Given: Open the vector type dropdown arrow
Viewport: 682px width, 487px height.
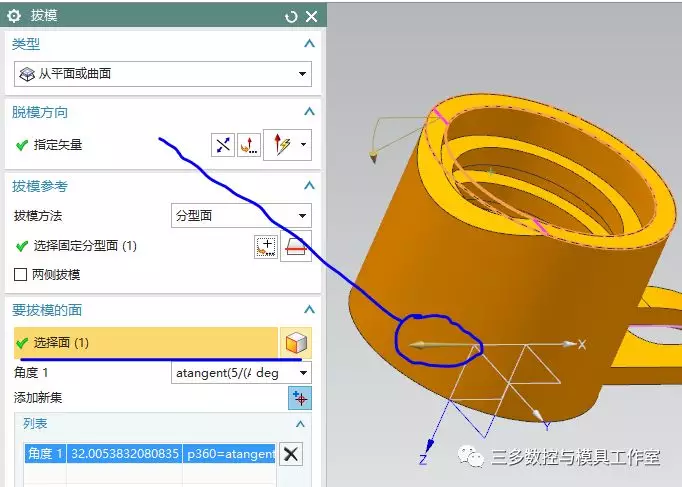Looking at the screenshot, I should tap(304, 145).
